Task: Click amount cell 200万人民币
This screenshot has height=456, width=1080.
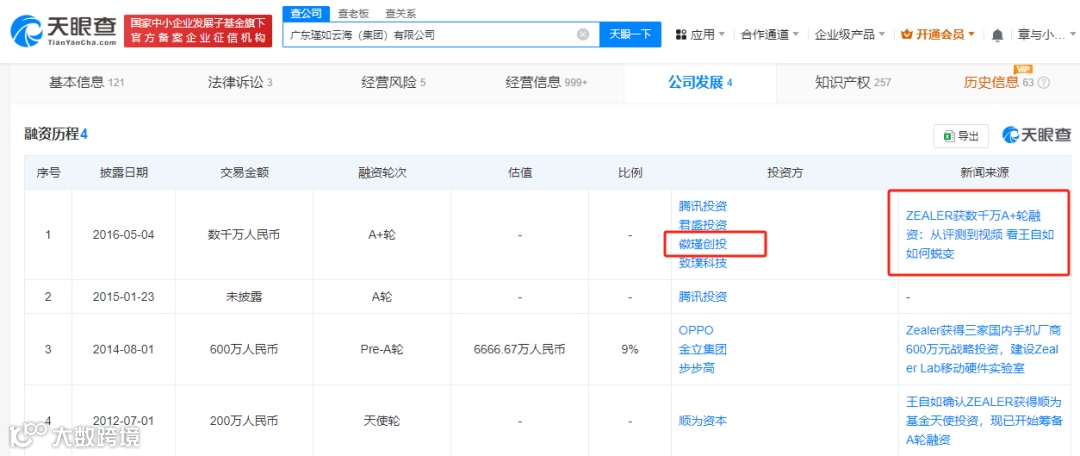Action: click(244, 421)
